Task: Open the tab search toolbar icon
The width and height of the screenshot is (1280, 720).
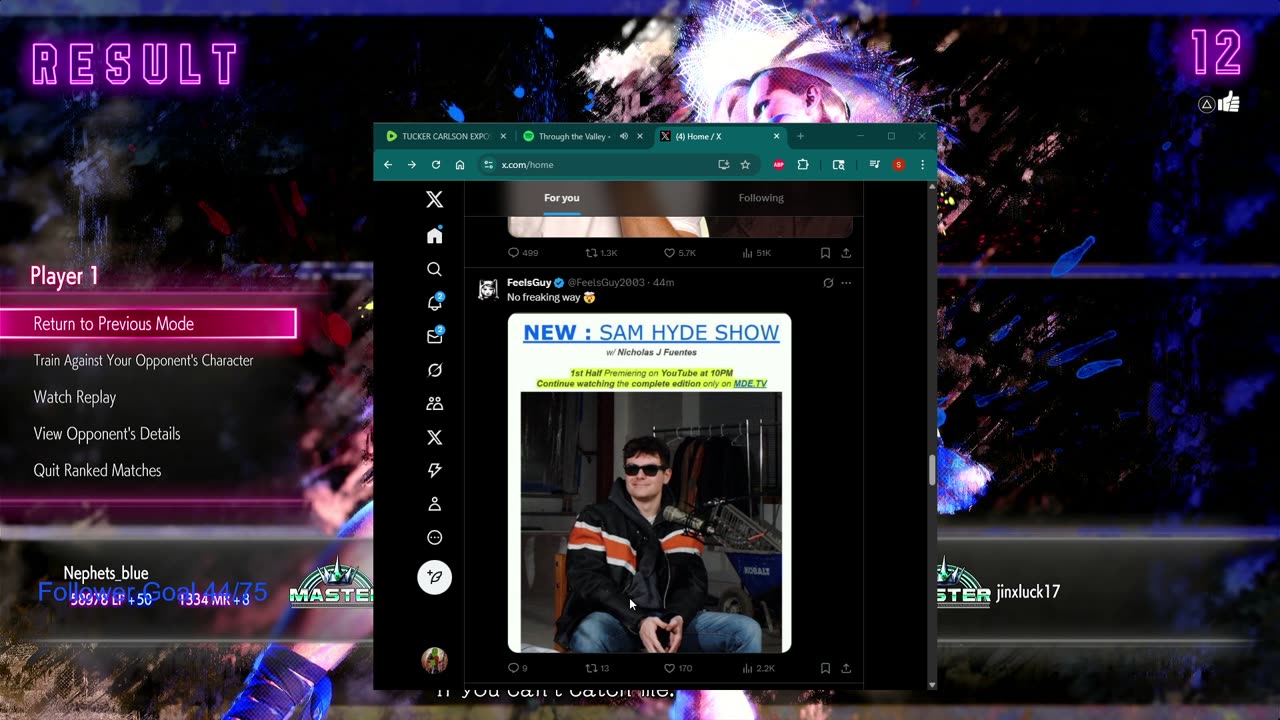Action: (839, 165)
